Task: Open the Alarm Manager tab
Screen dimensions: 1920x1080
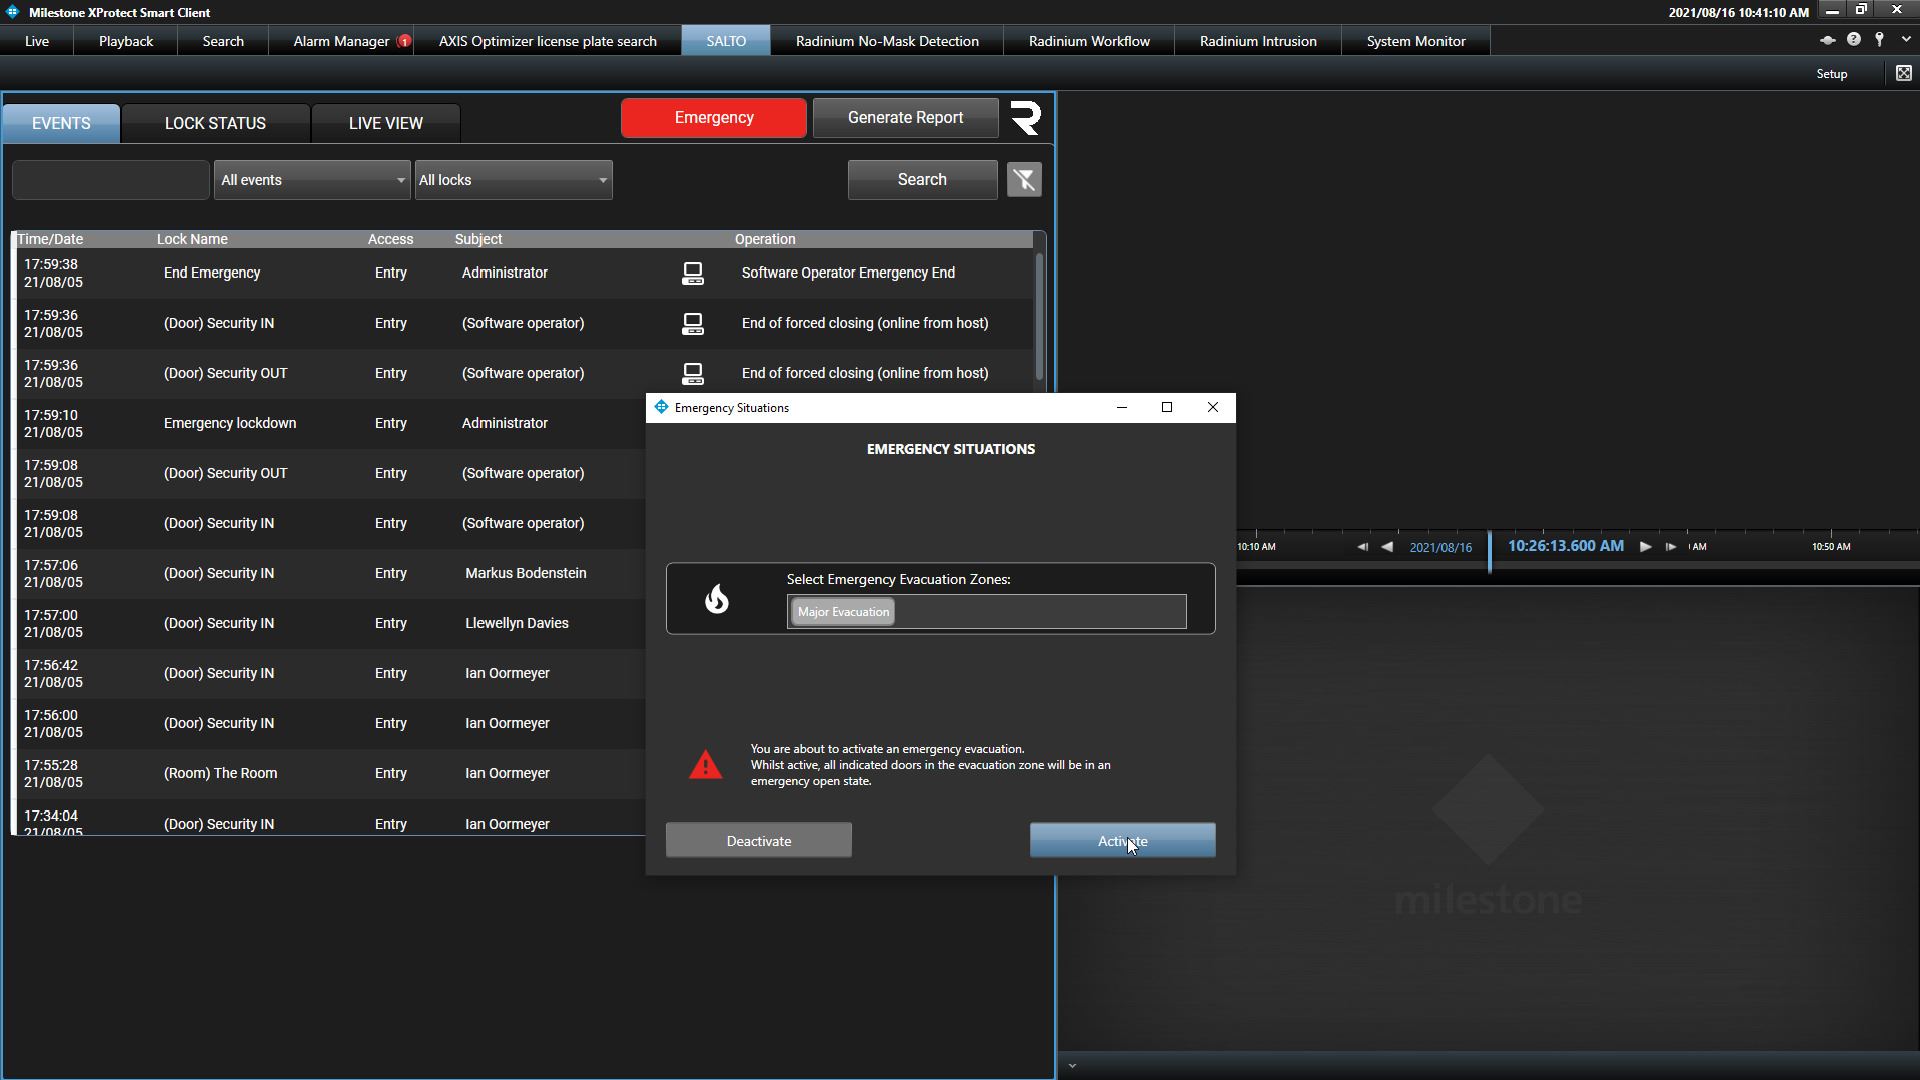Action: tap(341, 41)
